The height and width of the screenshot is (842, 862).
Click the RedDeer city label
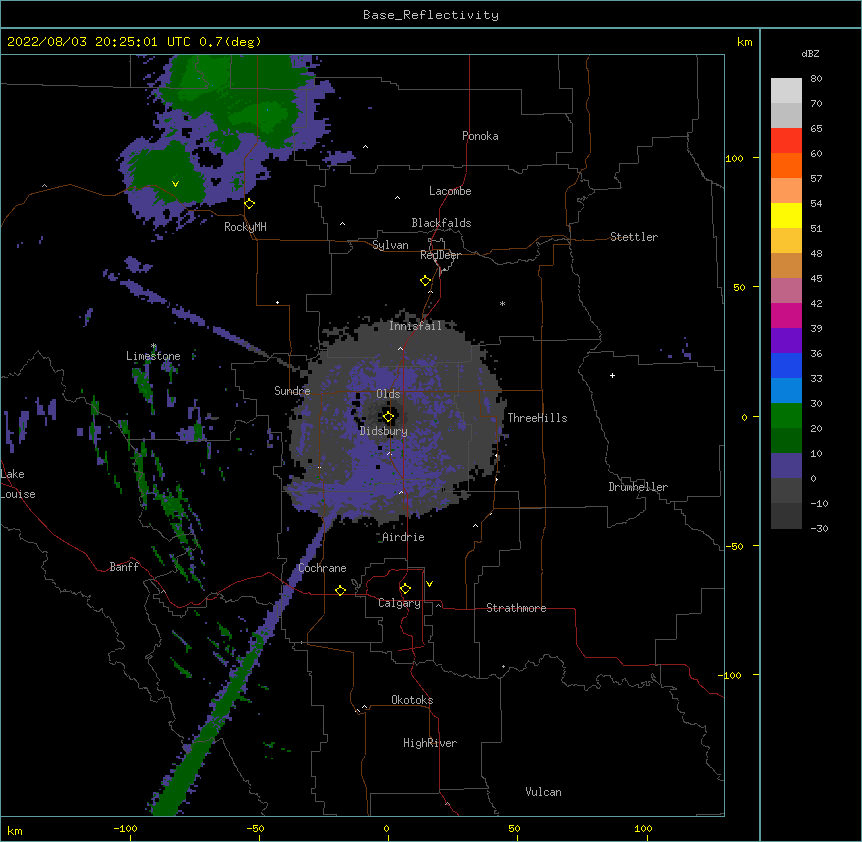(440, 255)
